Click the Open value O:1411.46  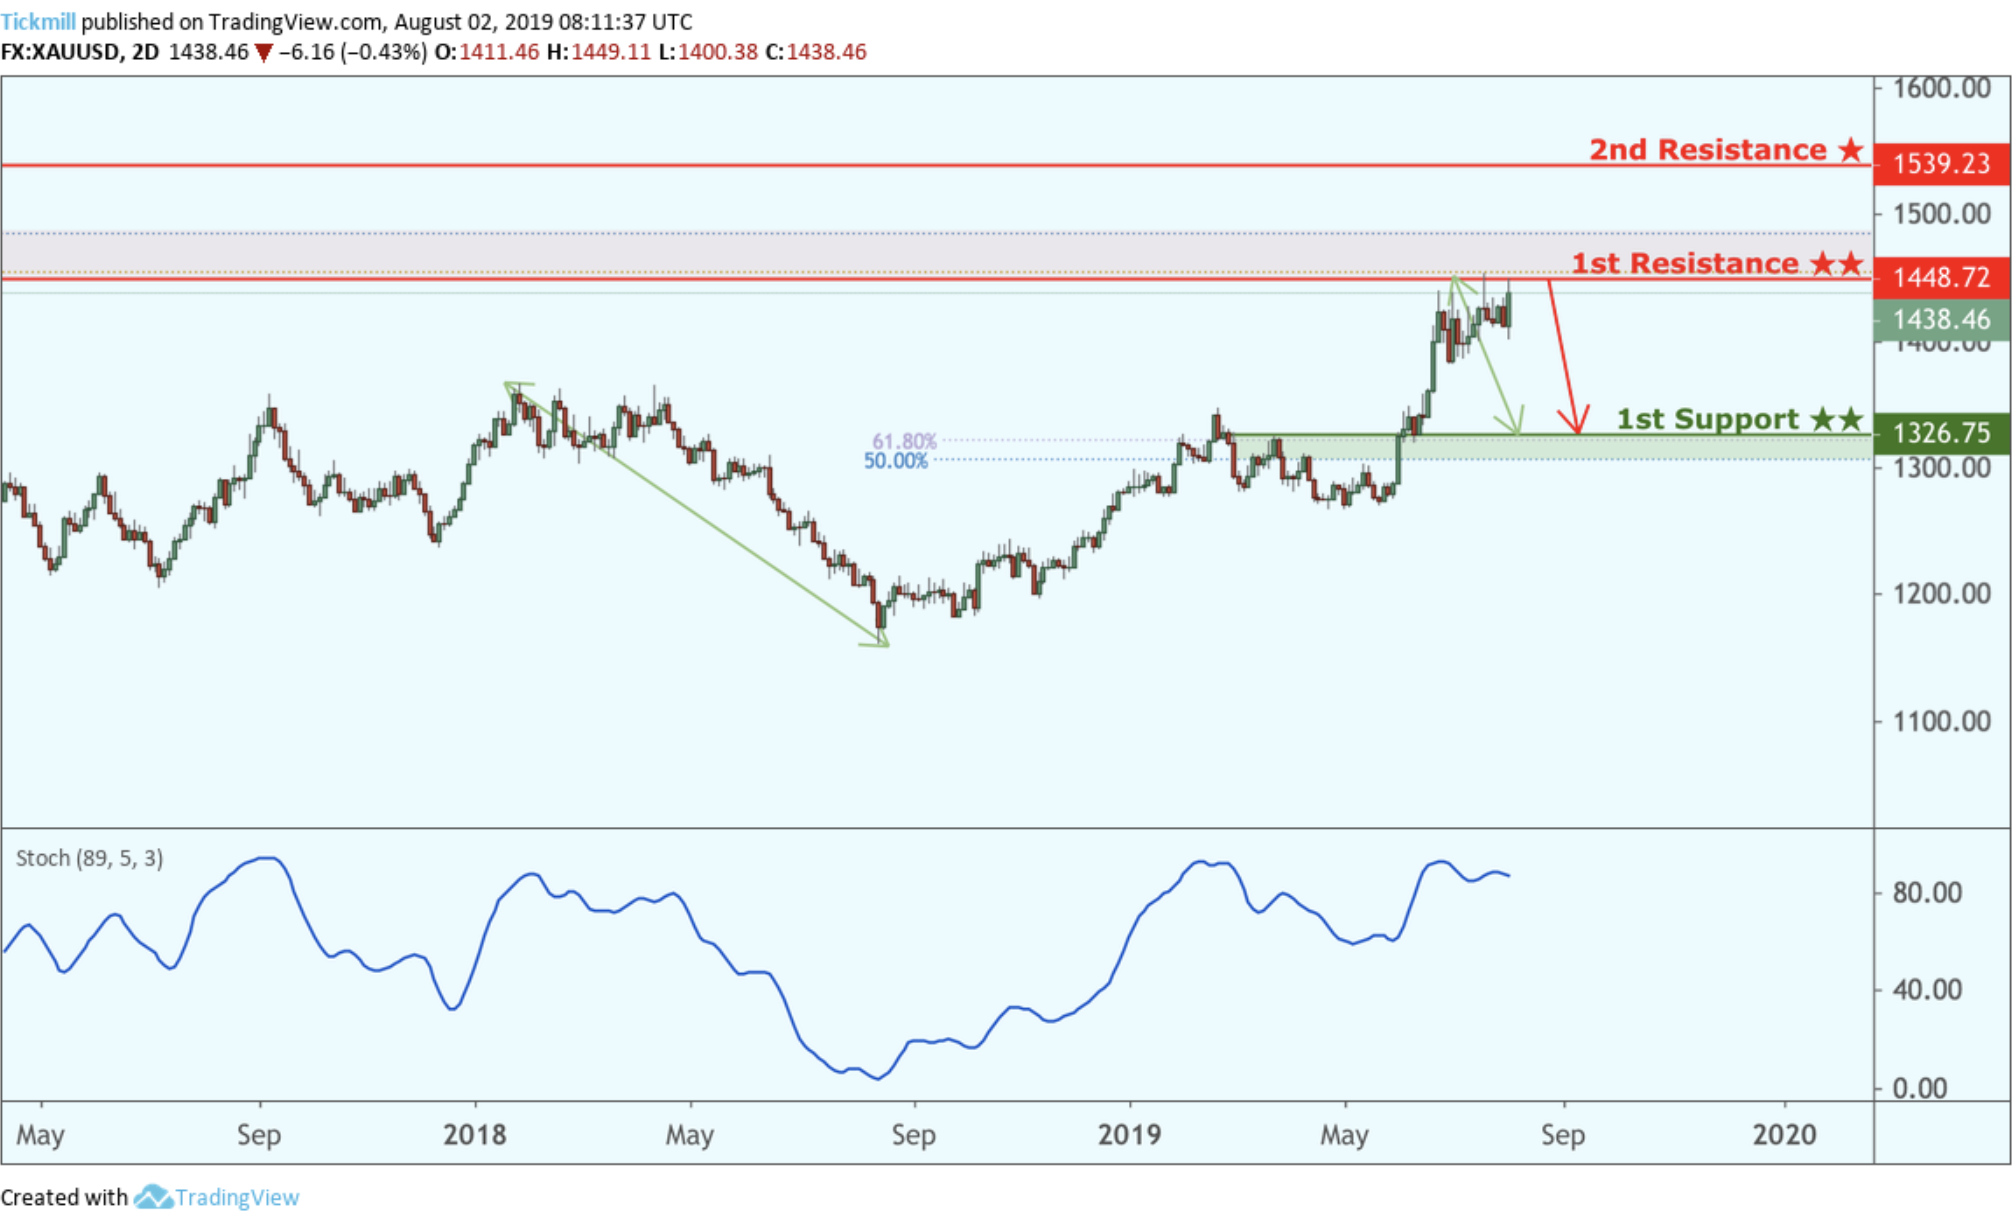coord(487,52)
